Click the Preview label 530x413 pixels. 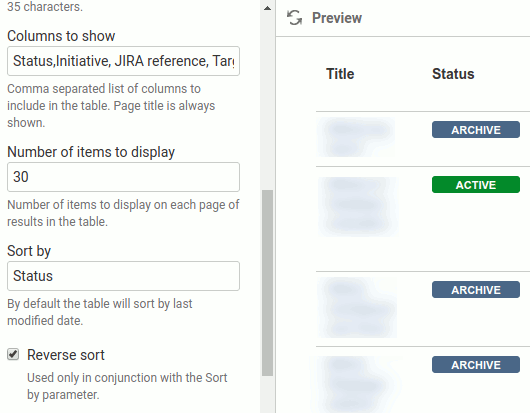point(337,18)
